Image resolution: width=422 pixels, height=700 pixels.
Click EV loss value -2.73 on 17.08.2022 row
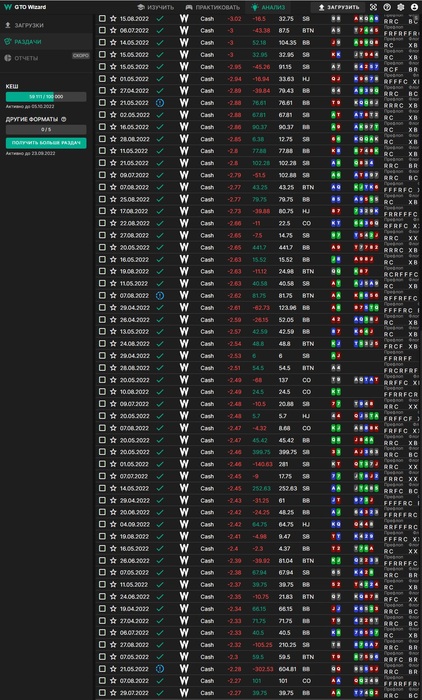pos(234,211)
